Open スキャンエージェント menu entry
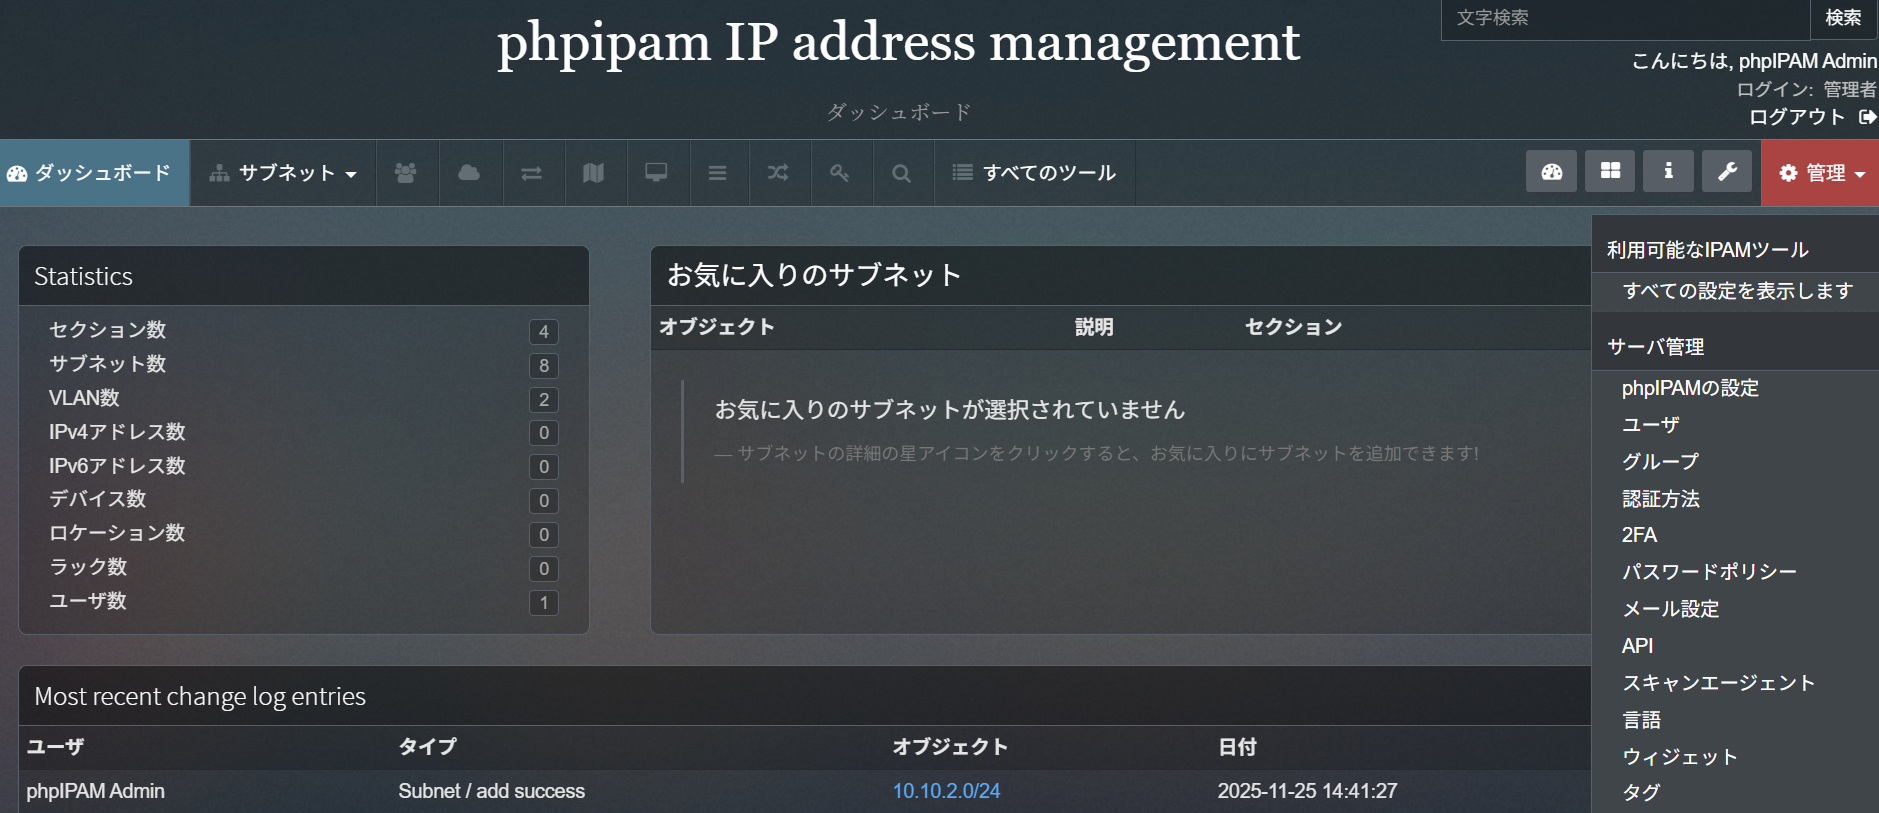The width and height of the screenshot is (1879, 813). [1718, 683]
